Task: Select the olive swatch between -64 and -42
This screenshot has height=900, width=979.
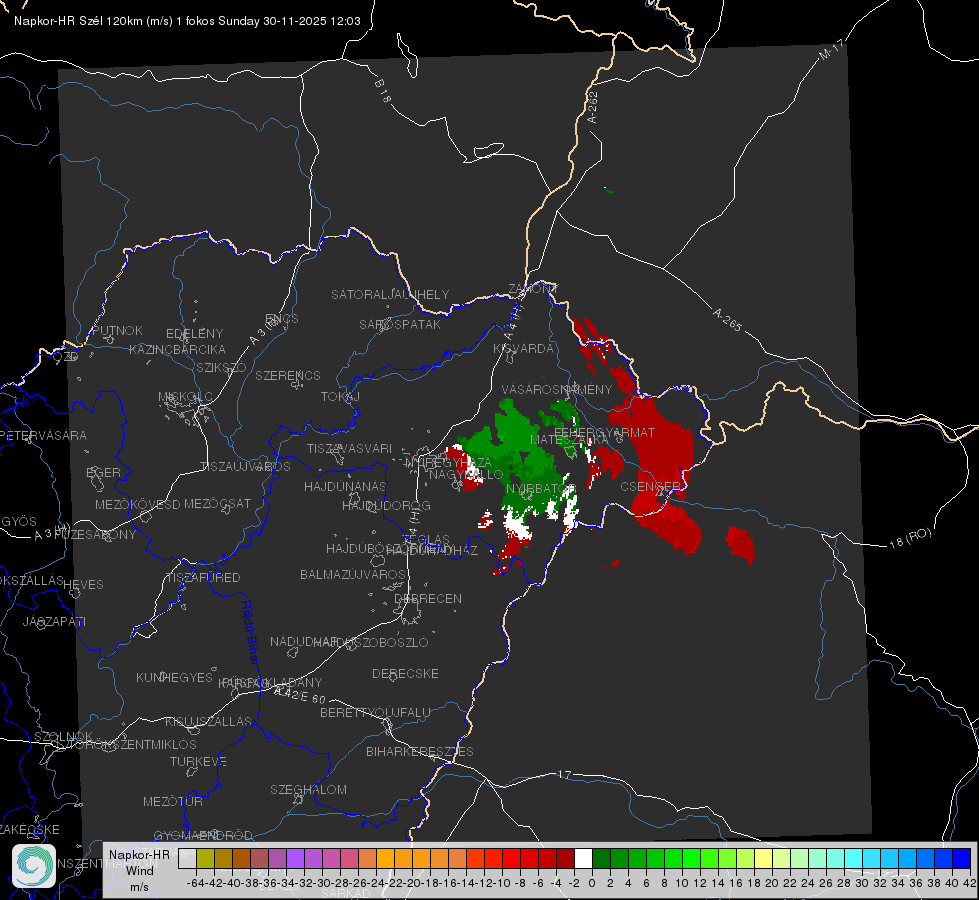Action: (x=205, y=859)
